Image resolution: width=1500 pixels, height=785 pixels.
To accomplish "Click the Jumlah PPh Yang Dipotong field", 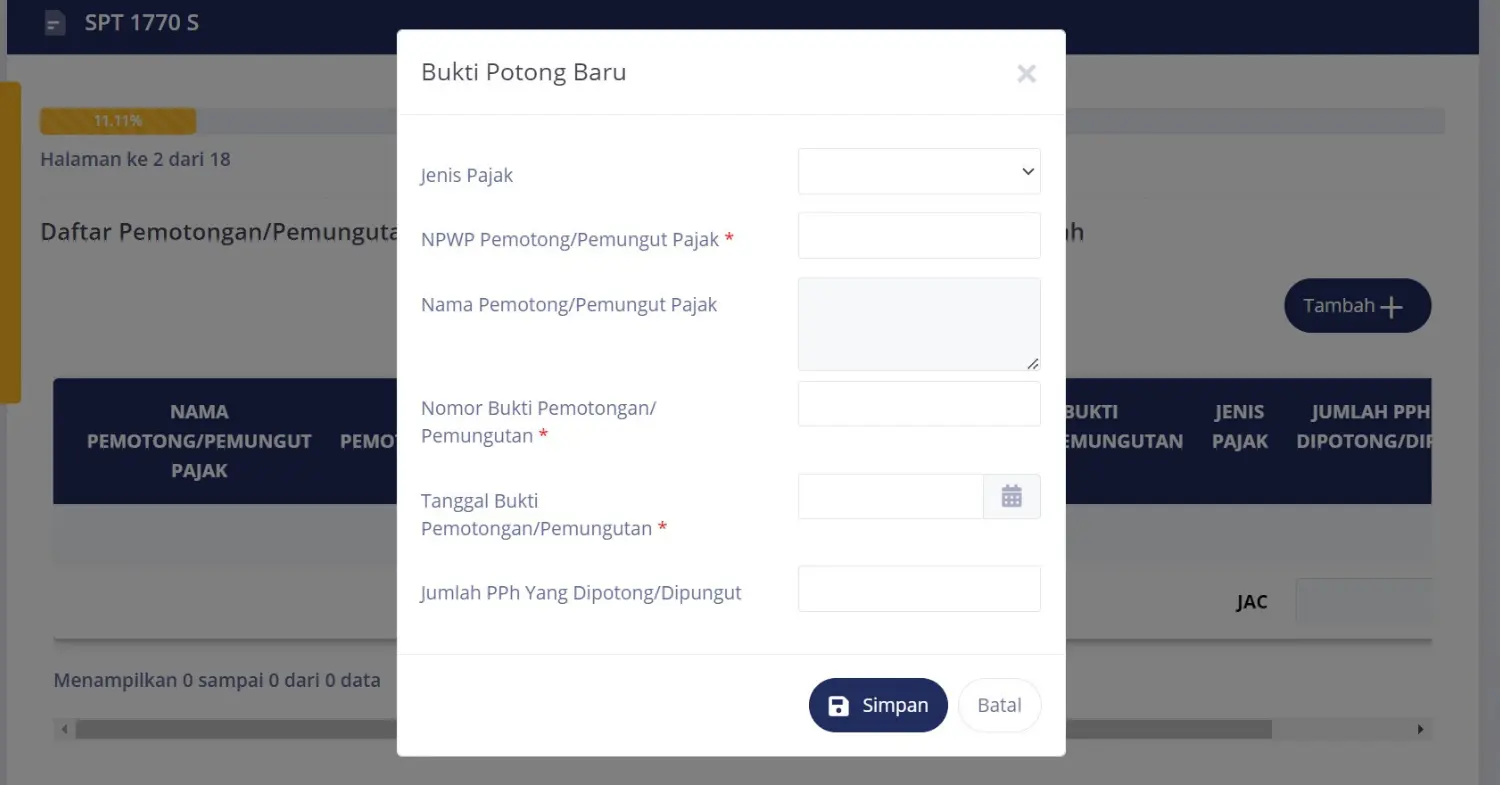I will (918, 588).
